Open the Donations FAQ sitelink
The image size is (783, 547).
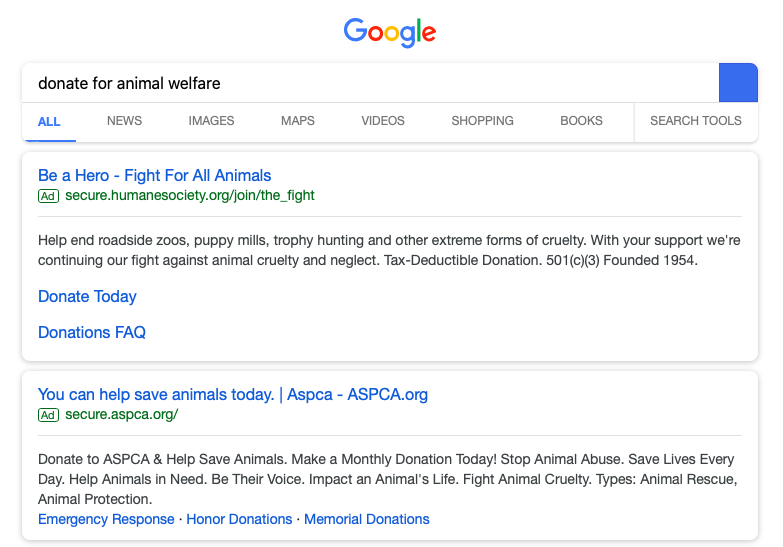(92, 332)
